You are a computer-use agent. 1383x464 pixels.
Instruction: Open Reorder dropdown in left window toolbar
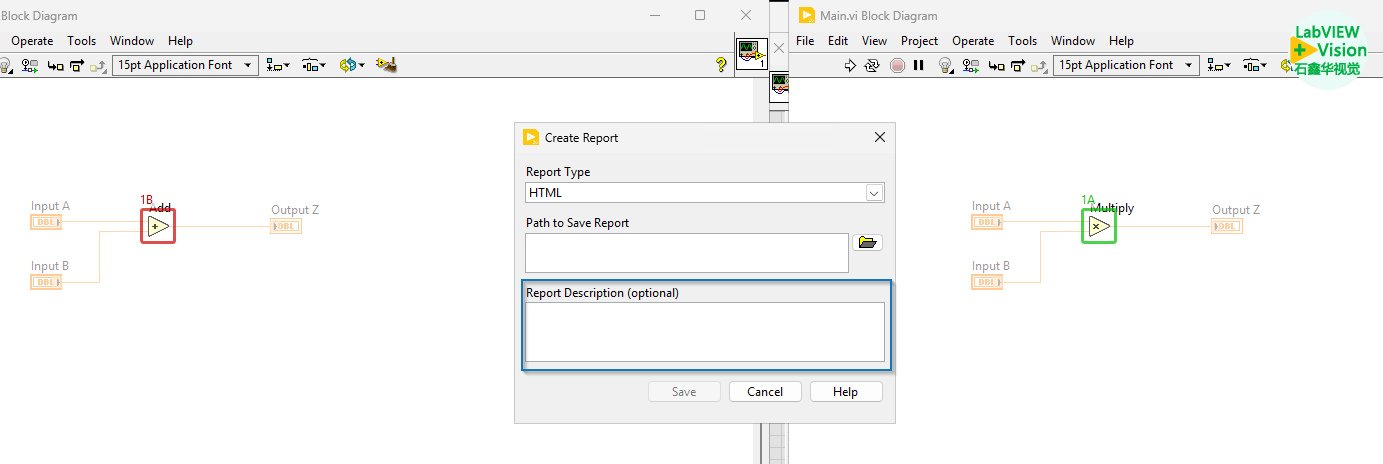[352, 65]
